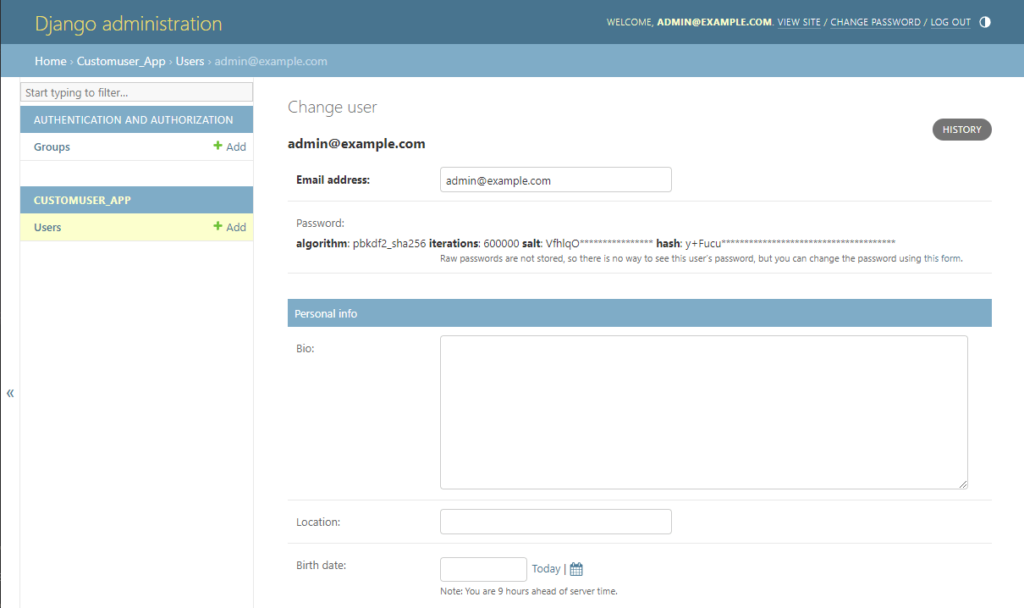The width and height of the screenshot is (1024, 608).
Task: Set birth date using Today link
Action: click(x=546, y=569)
